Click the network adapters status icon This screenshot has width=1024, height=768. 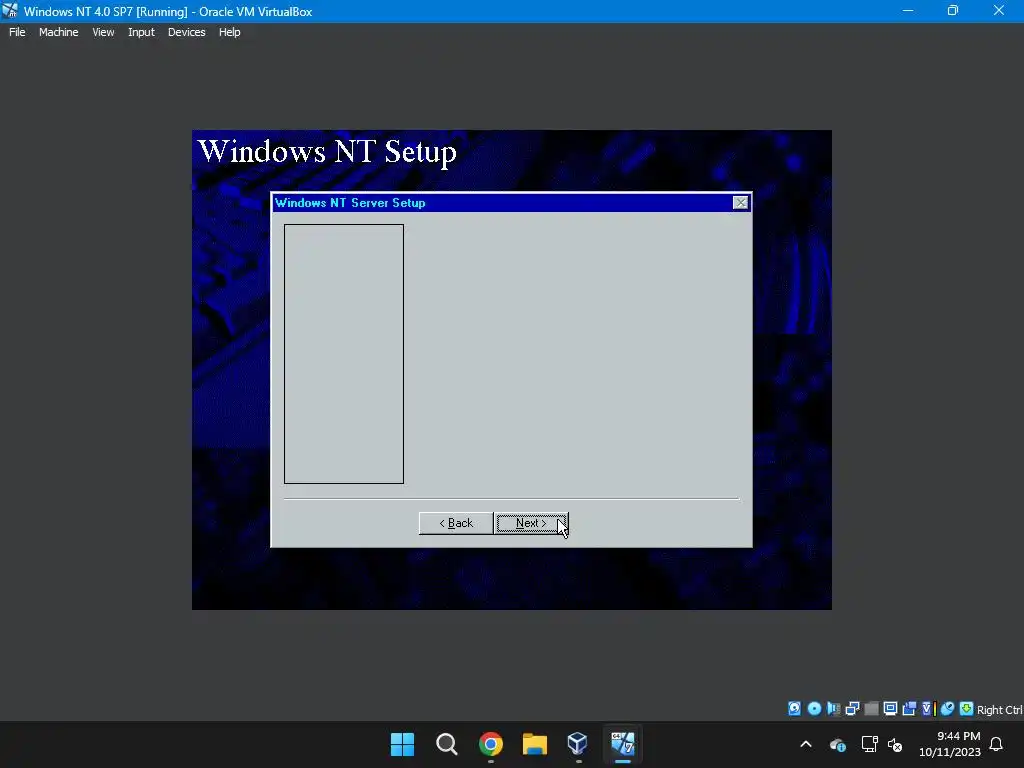pyautogui.click(x=852, y=709)
